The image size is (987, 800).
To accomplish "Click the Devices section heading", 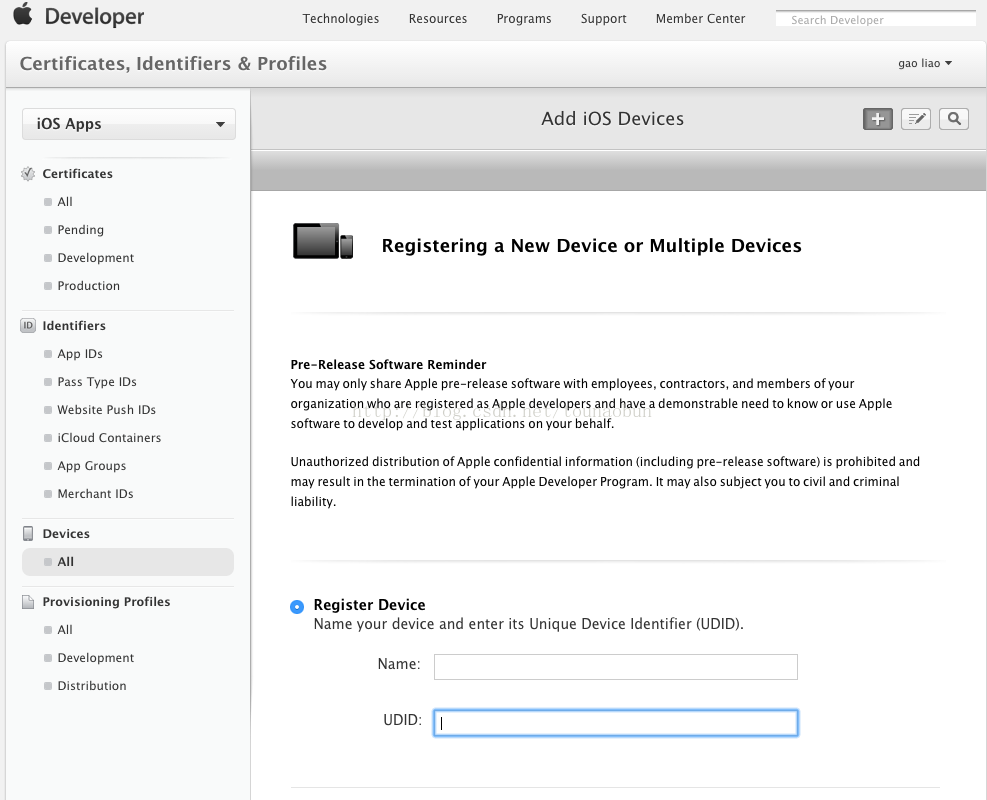I will click(66, 534).
